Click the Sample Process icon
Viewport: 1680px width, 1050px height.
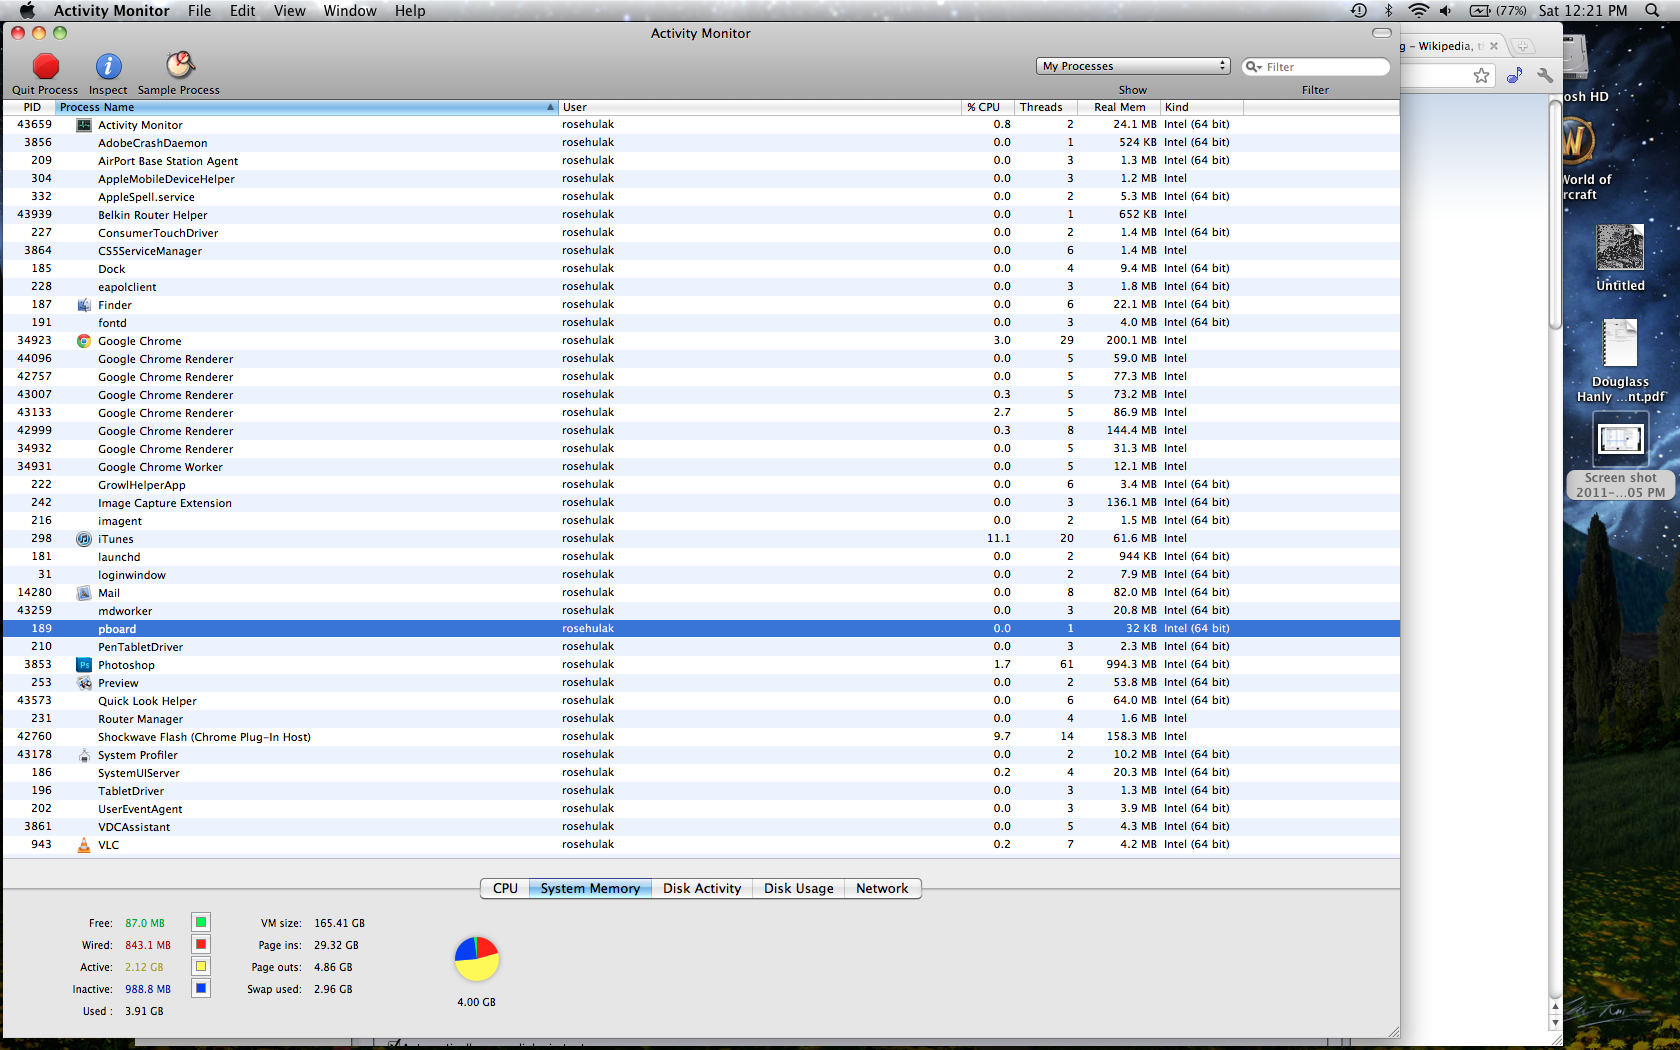(179, 65)
